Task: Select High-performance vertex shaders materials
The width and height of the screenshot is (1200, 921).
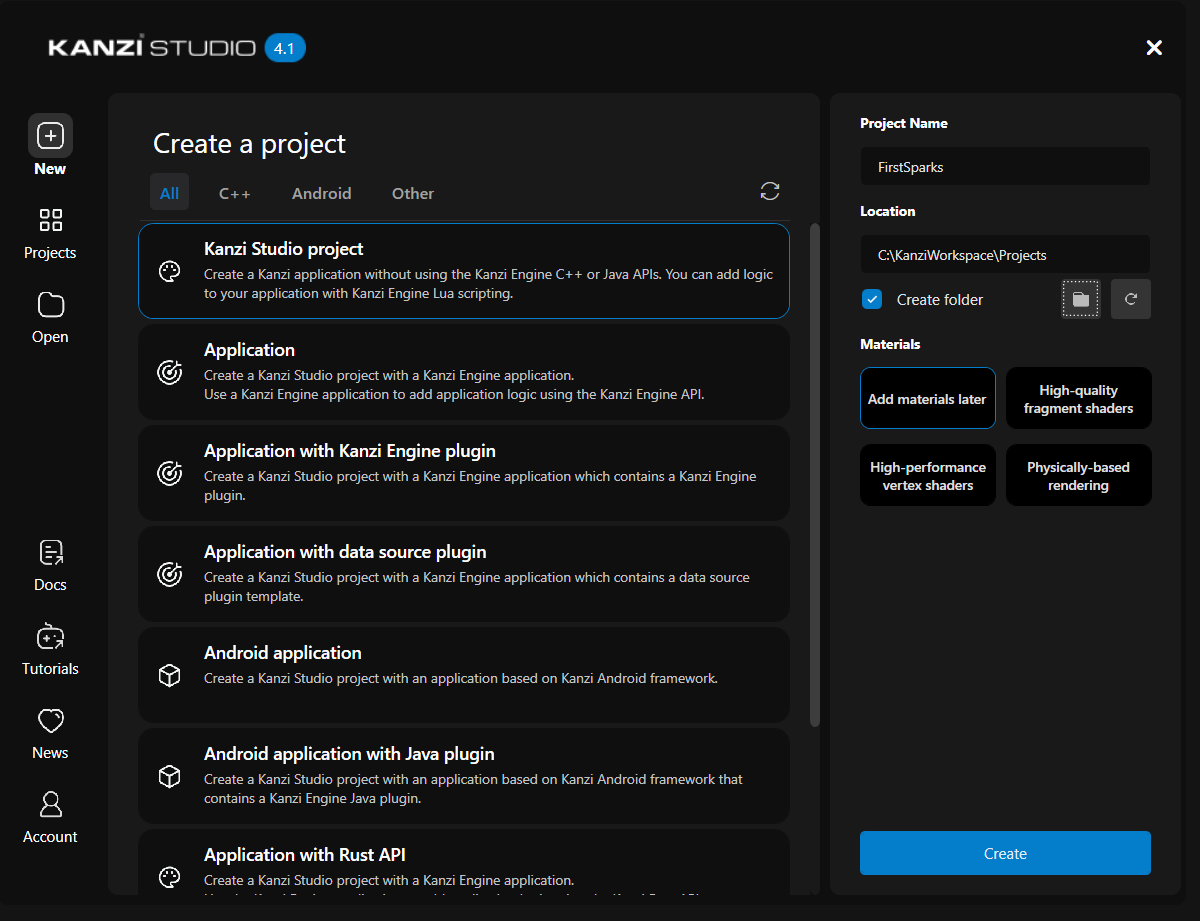Action: (927, 475)
